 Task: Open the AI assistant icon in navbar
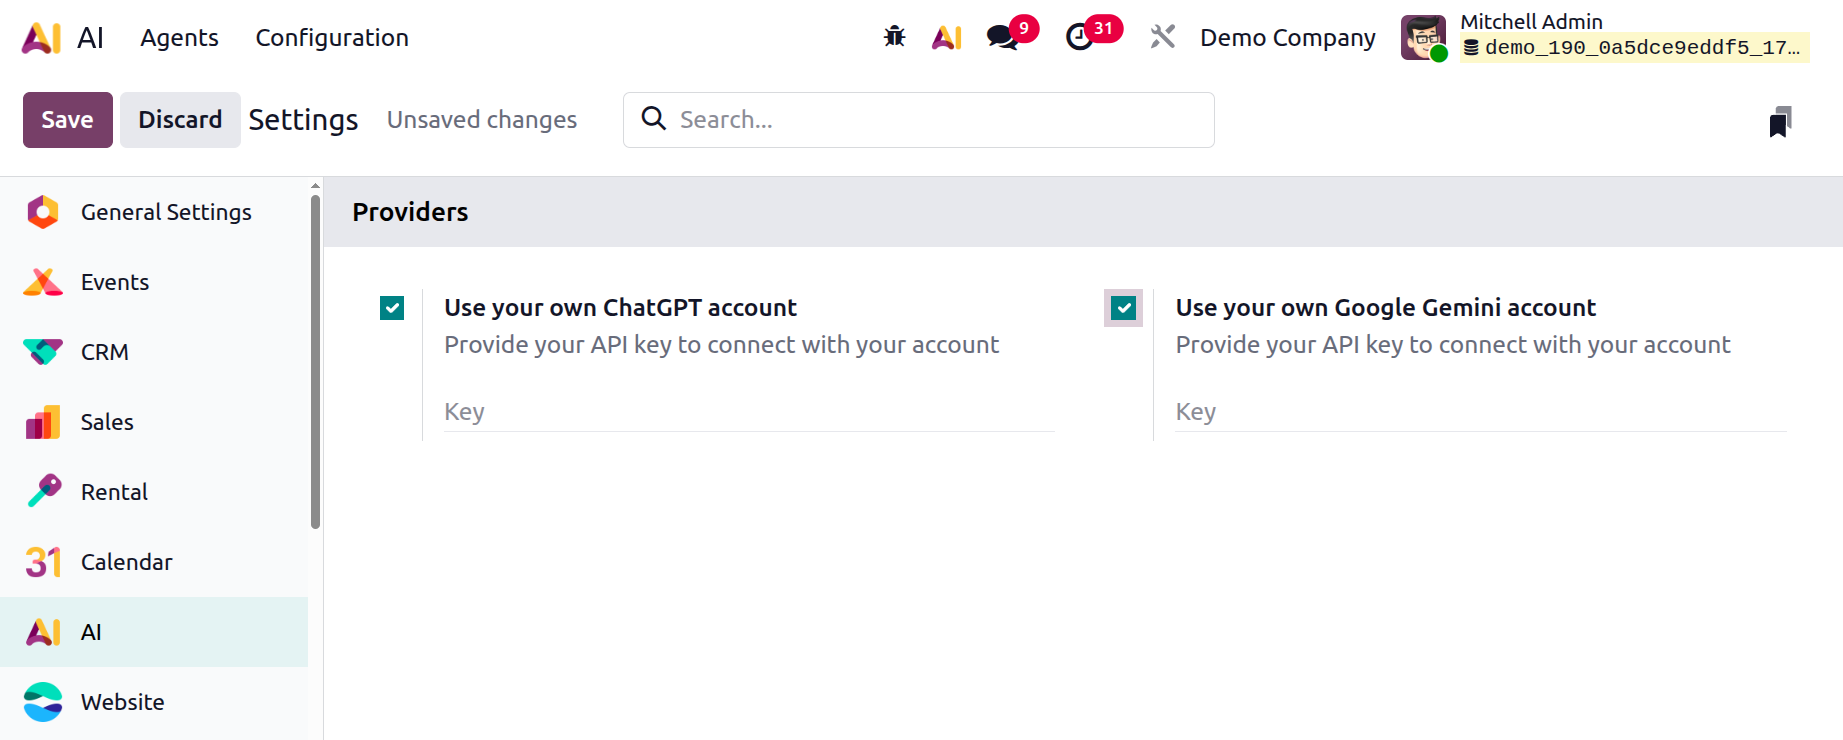[x=946, y=37]
